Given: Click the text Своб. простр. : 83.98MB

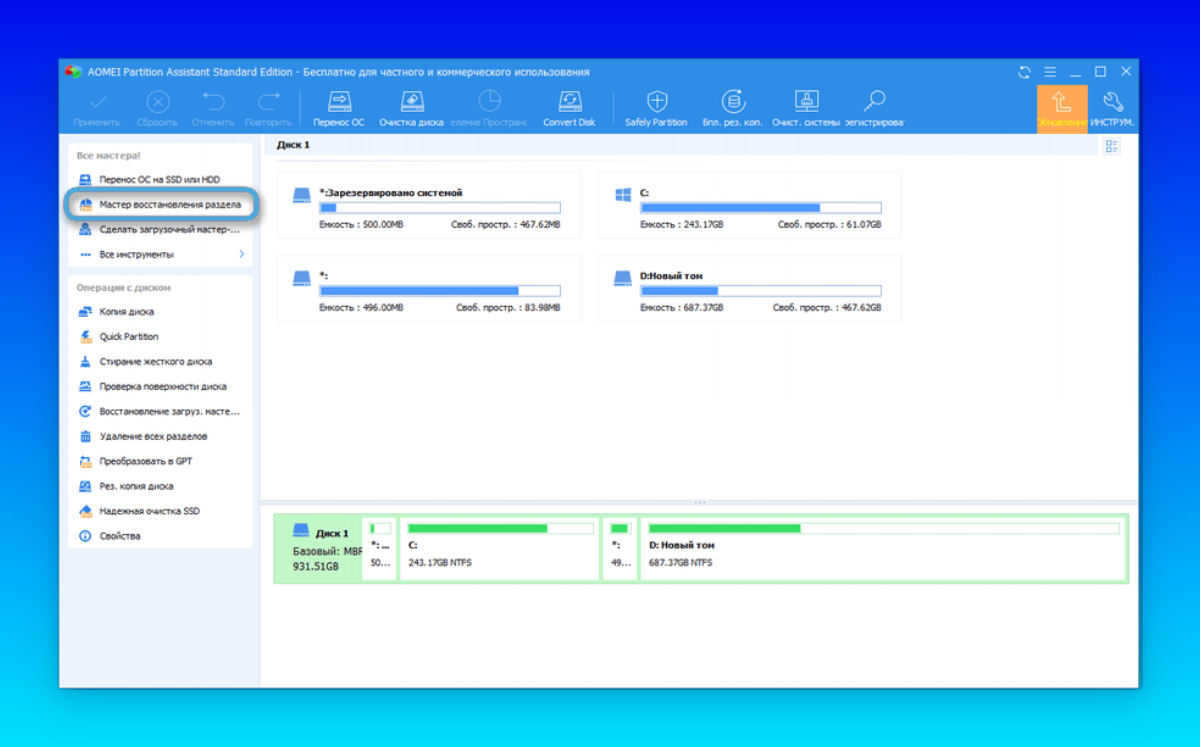Looking at the screenshot, I should (x=508, y=308).
